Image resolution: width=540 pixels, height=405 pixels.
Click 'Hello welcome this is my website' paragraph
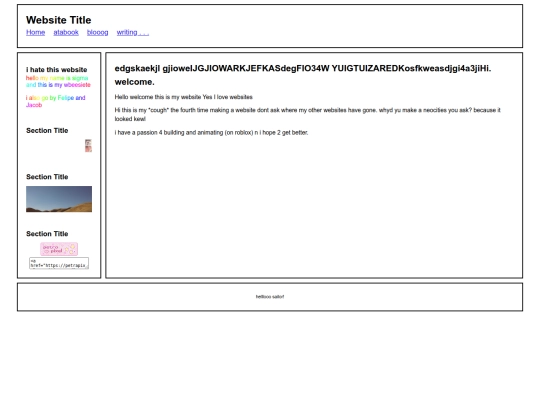(184, 97)
